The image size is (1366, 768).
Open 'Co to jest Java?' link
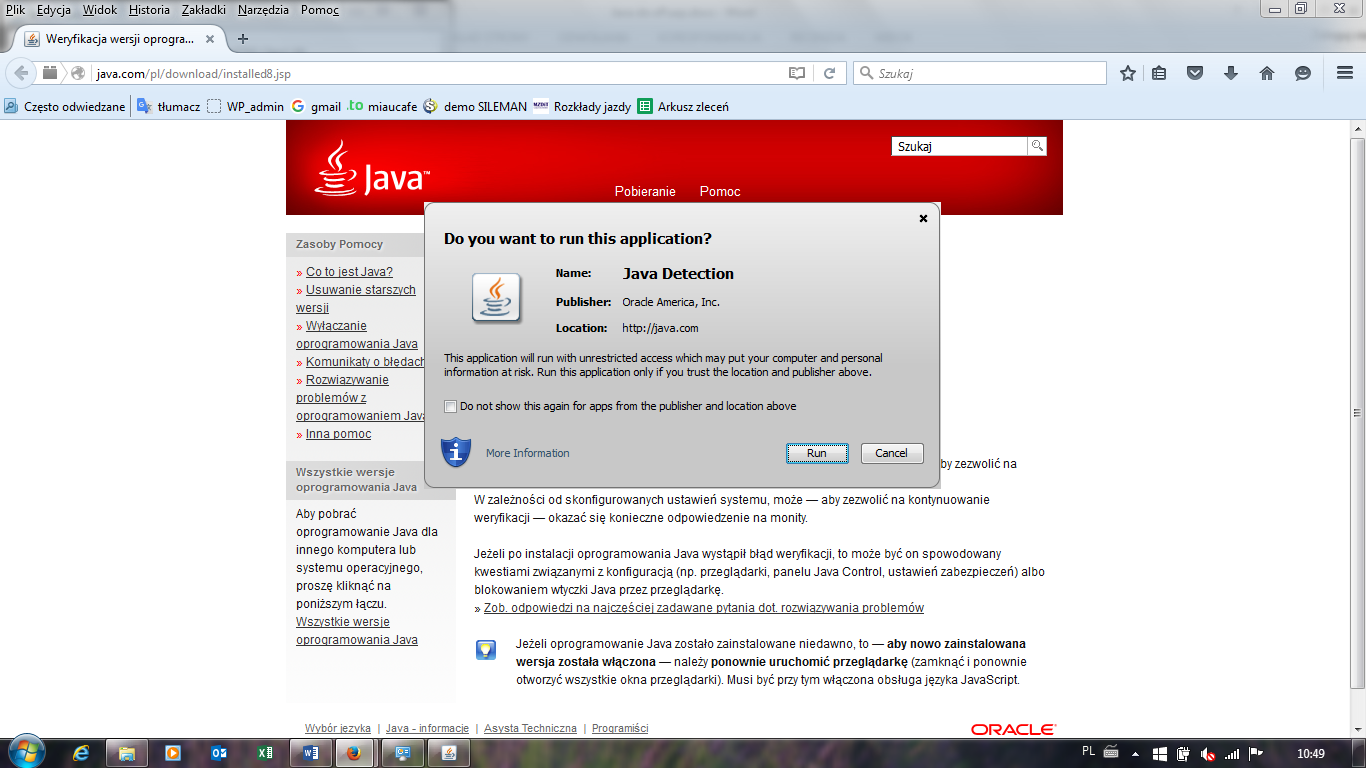(x=349, y=272)
